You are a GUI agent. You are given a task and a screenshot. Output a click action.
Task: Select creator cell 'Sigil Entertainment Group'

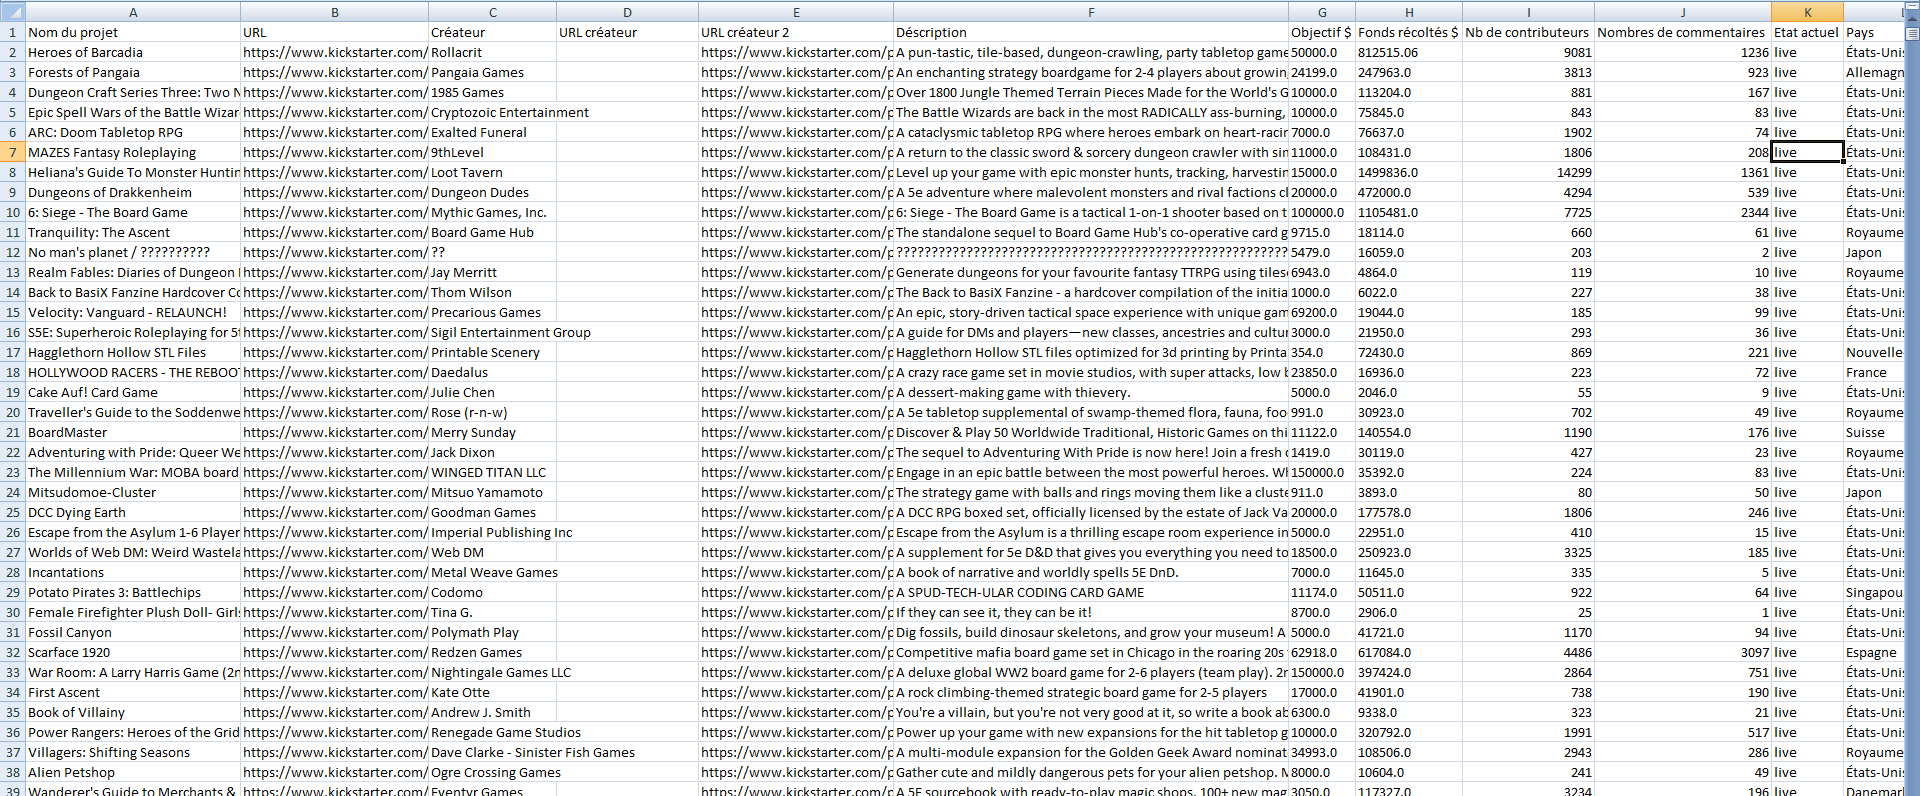point(492,332)
